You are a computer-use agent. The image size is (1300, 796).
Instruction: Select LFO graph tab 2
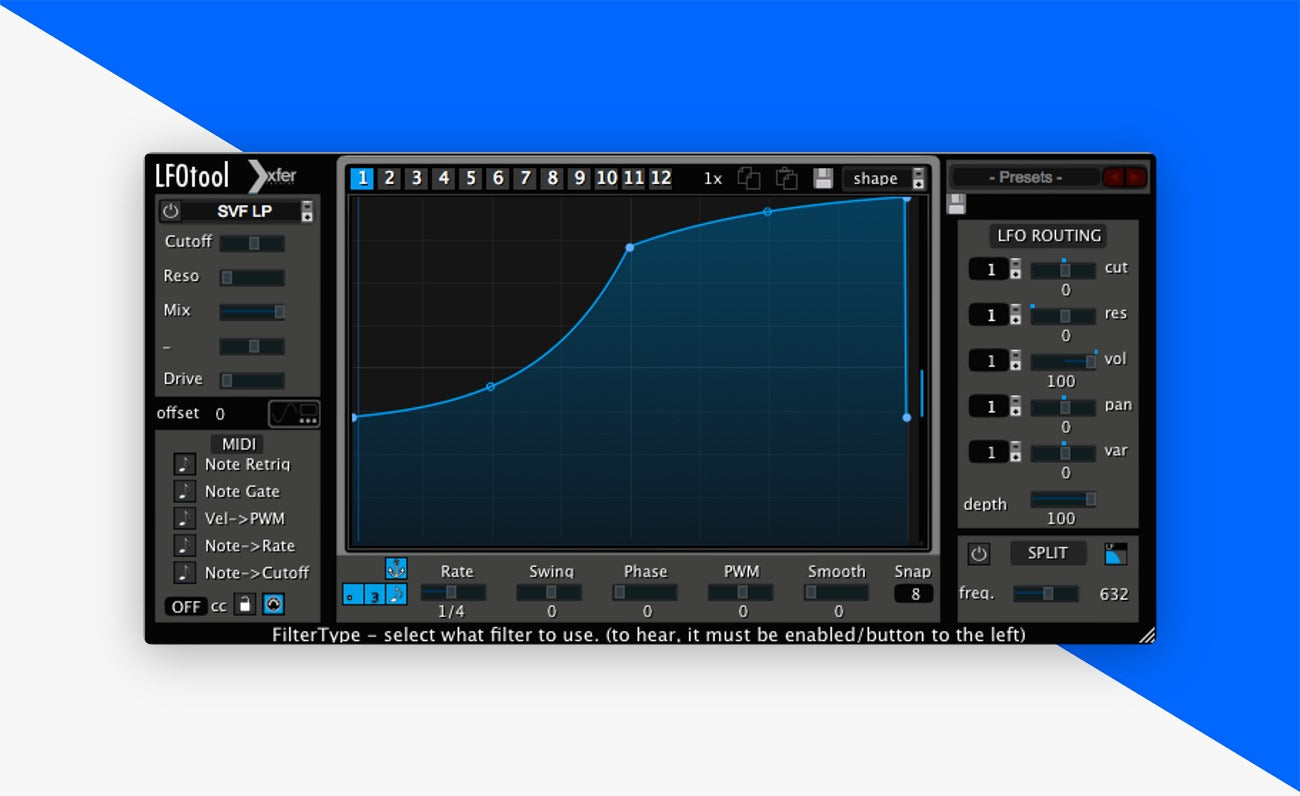[x=390, y=178]
